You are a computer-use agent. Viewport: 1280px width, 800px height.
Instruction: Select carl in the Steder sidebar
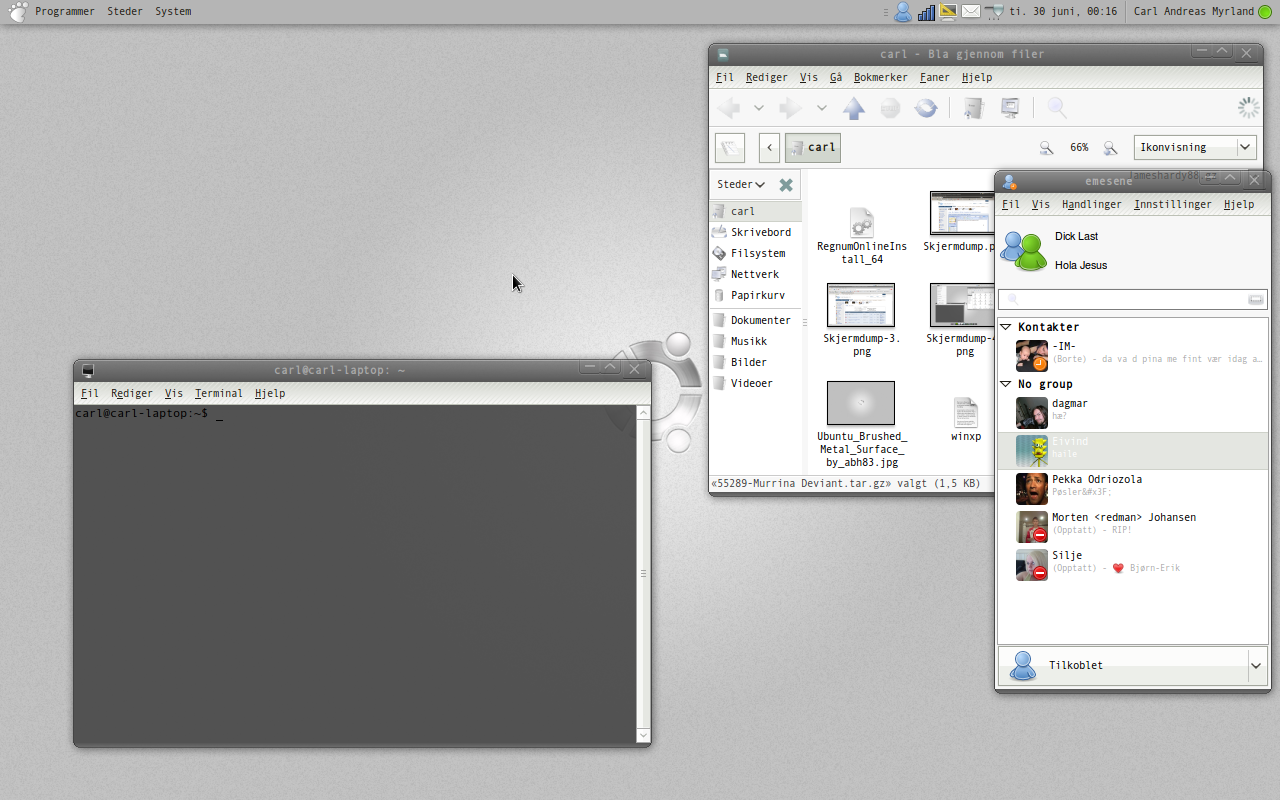[x=755, y=211]
